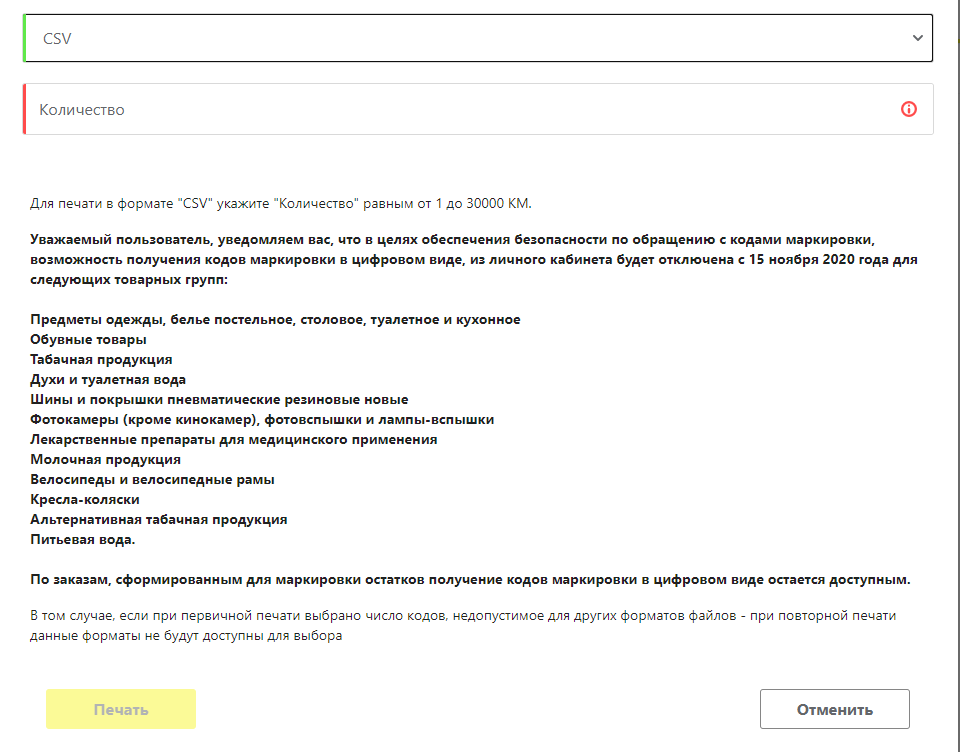
Task: Click the dropdown chevron arrow
Action: [917, 38]
